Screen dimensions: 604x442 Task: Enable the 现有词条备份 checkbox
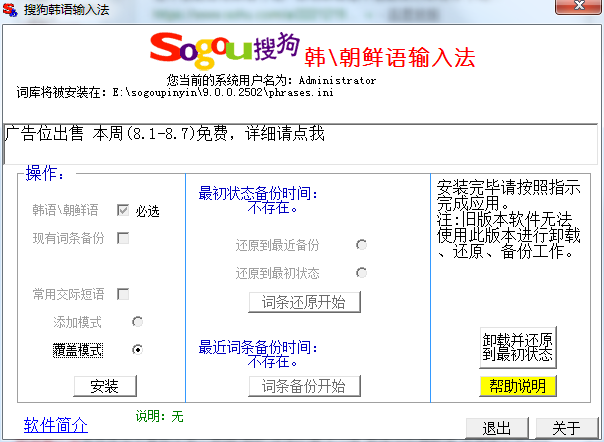click(x=123, y=238)
